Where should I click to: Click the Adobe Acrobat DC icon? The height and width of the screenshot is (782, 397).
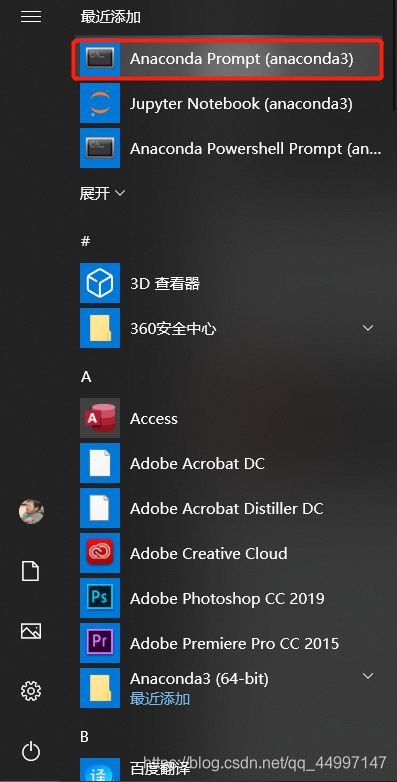(x=100, y=463)
